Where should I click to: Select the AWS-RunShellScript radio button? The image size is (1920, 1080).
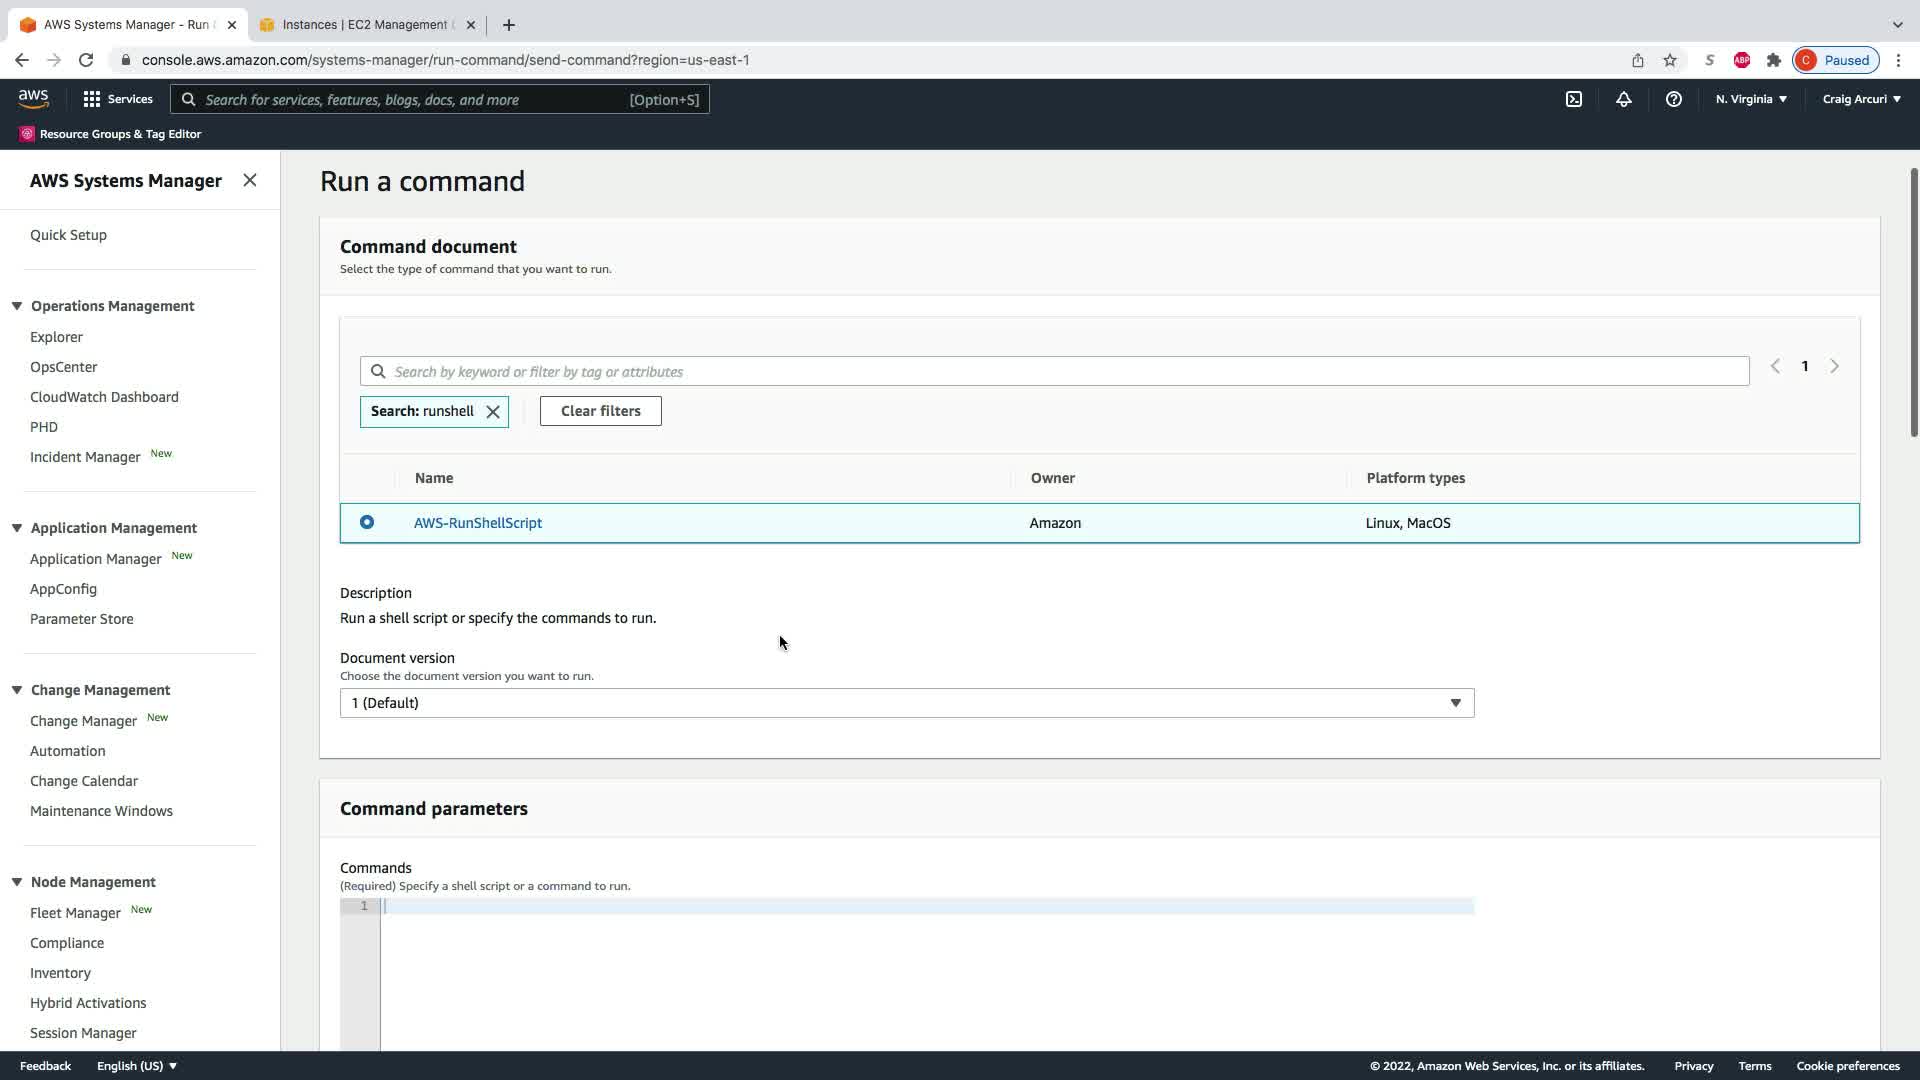coord(367,522)
